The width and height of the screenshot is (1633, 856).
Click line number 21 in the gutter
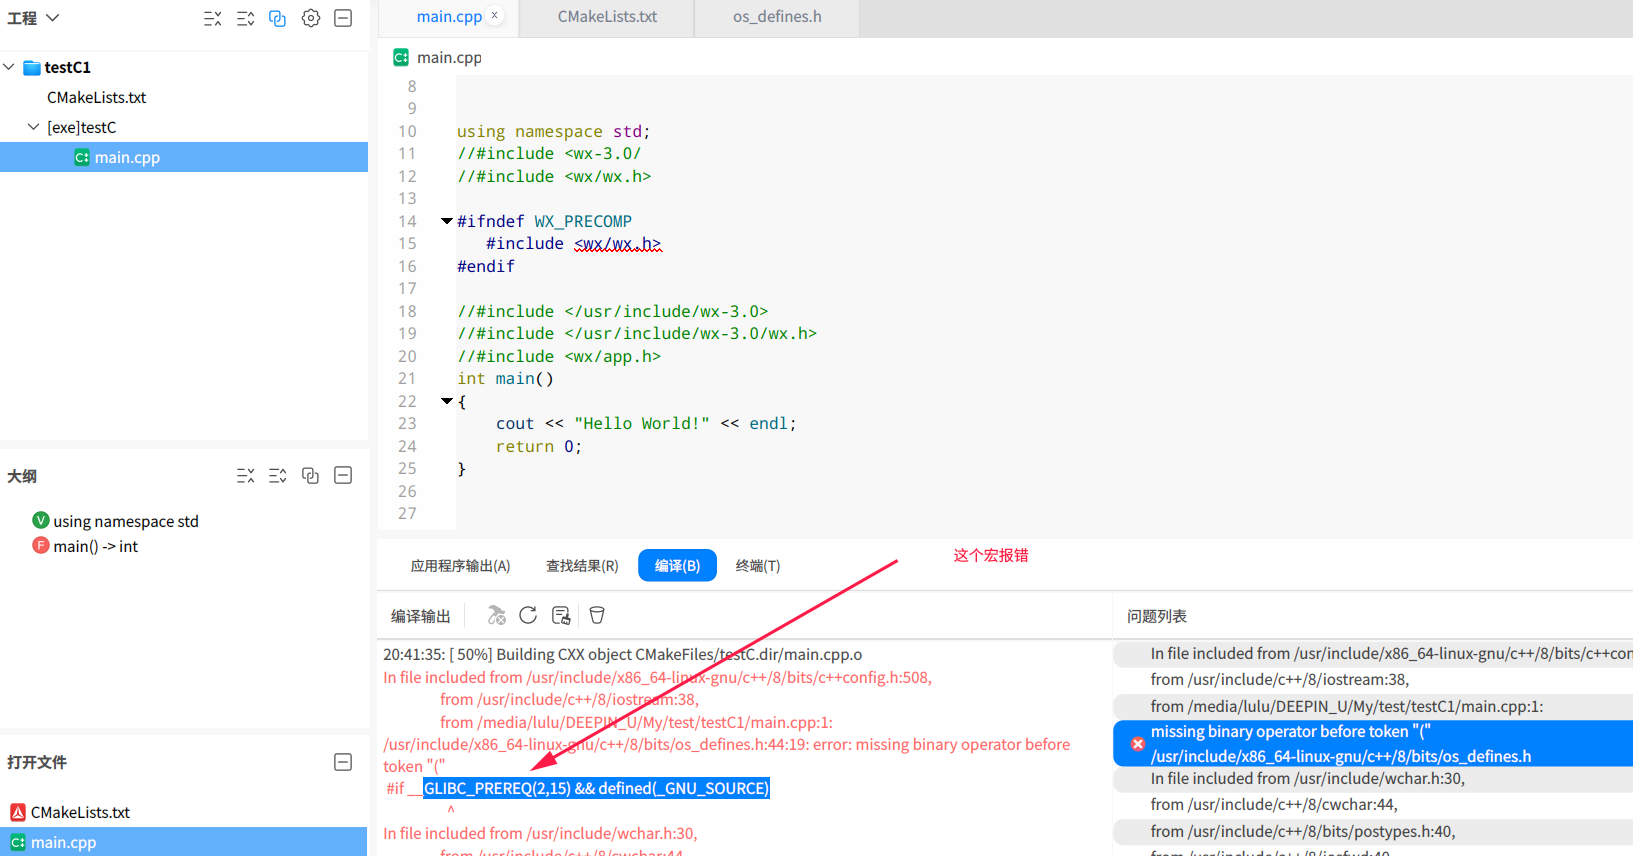(x=406, y=378)
